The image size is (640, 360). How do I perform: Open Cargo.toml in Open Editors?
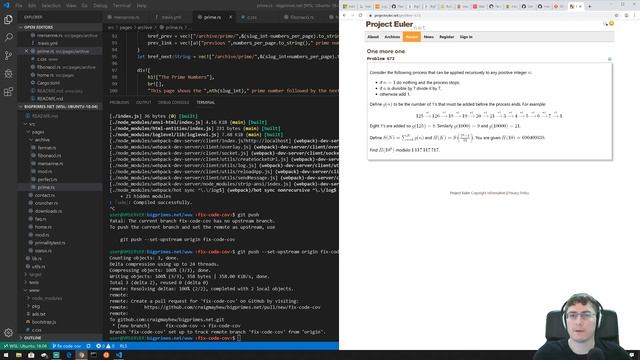[x=48, y=83]
